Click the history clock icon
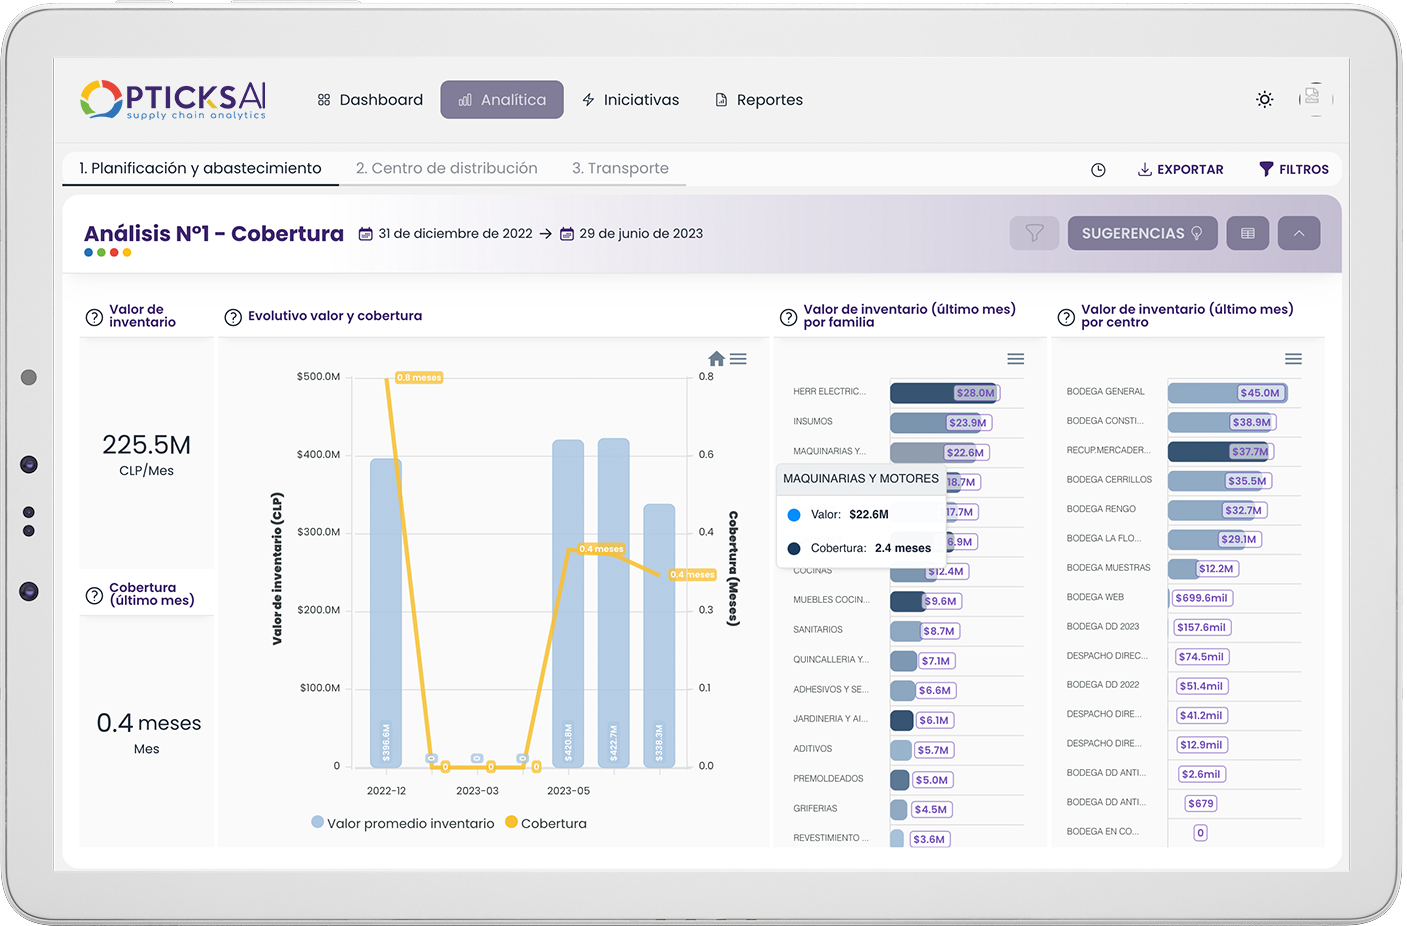 pyautogui.click(x=1098, y=170)
